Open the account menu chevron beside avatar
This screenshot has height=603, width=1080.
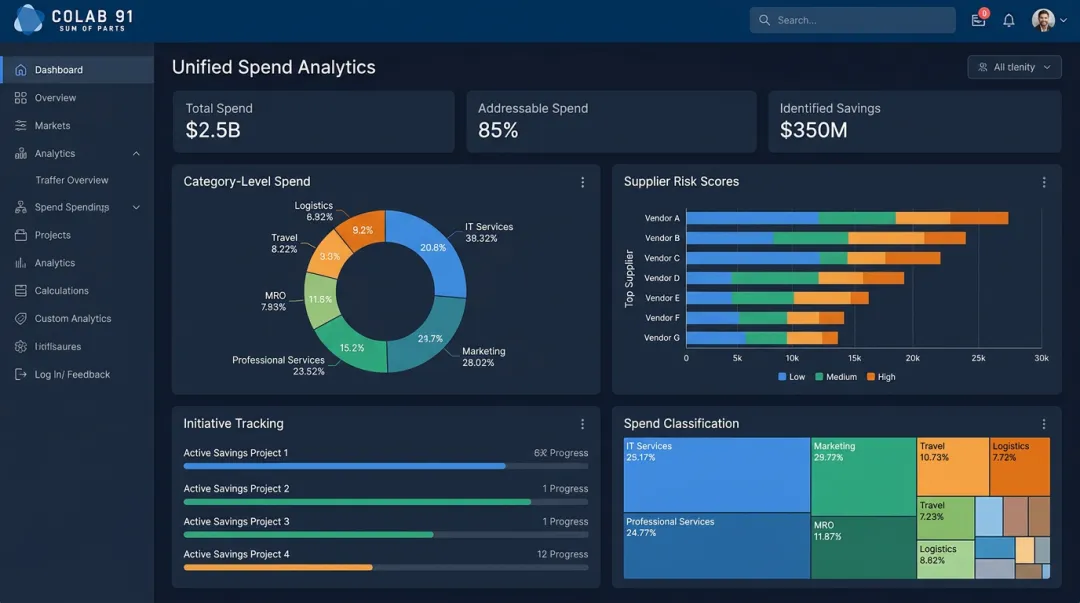click(x=1063, y=21)
